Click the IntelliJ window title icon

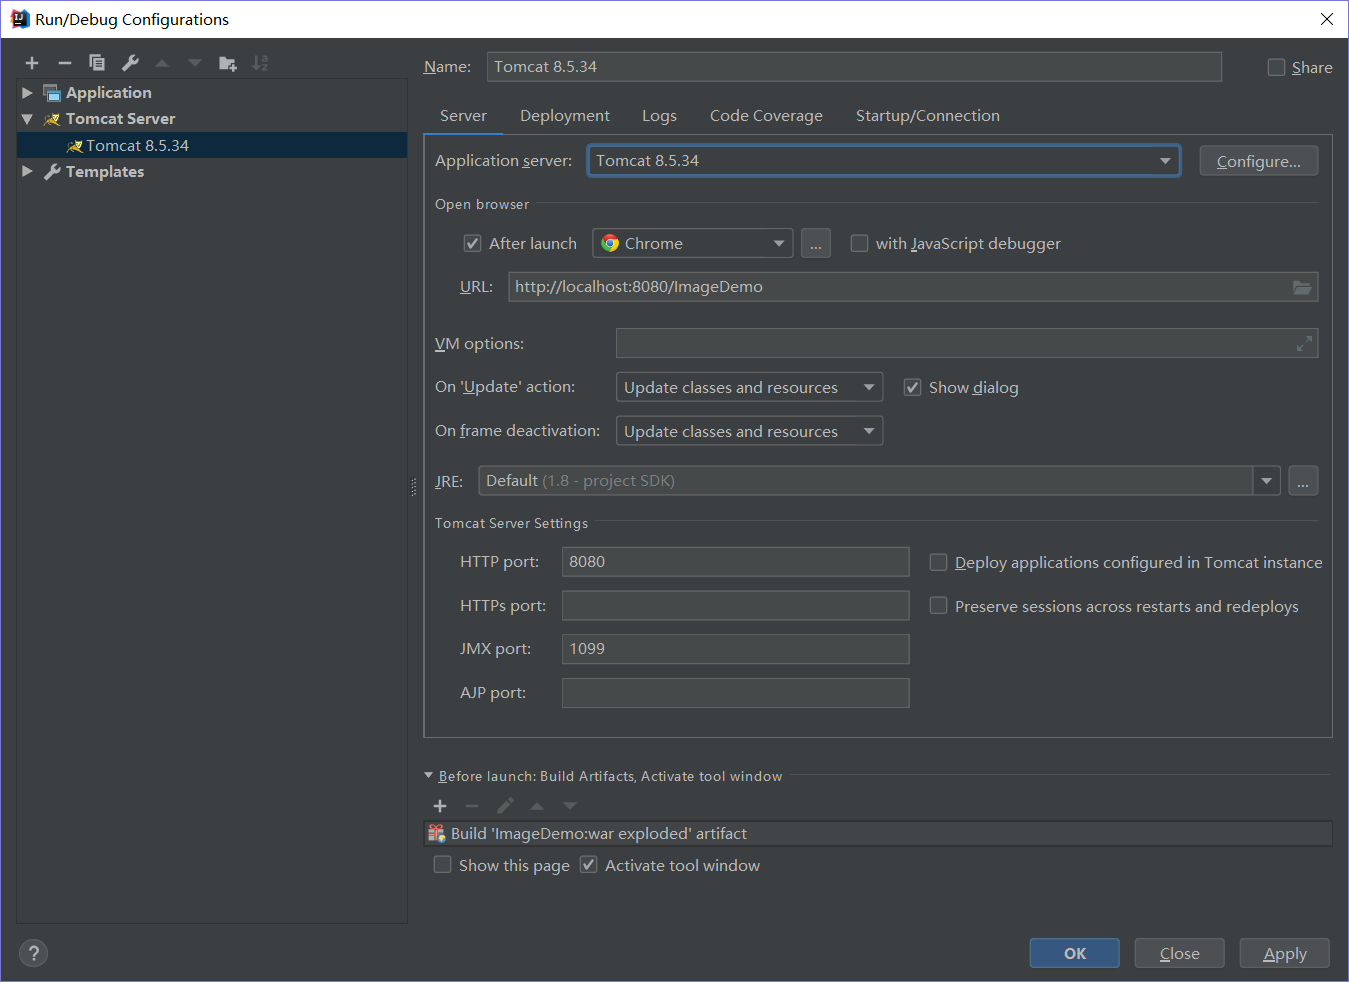coord(20,19)
